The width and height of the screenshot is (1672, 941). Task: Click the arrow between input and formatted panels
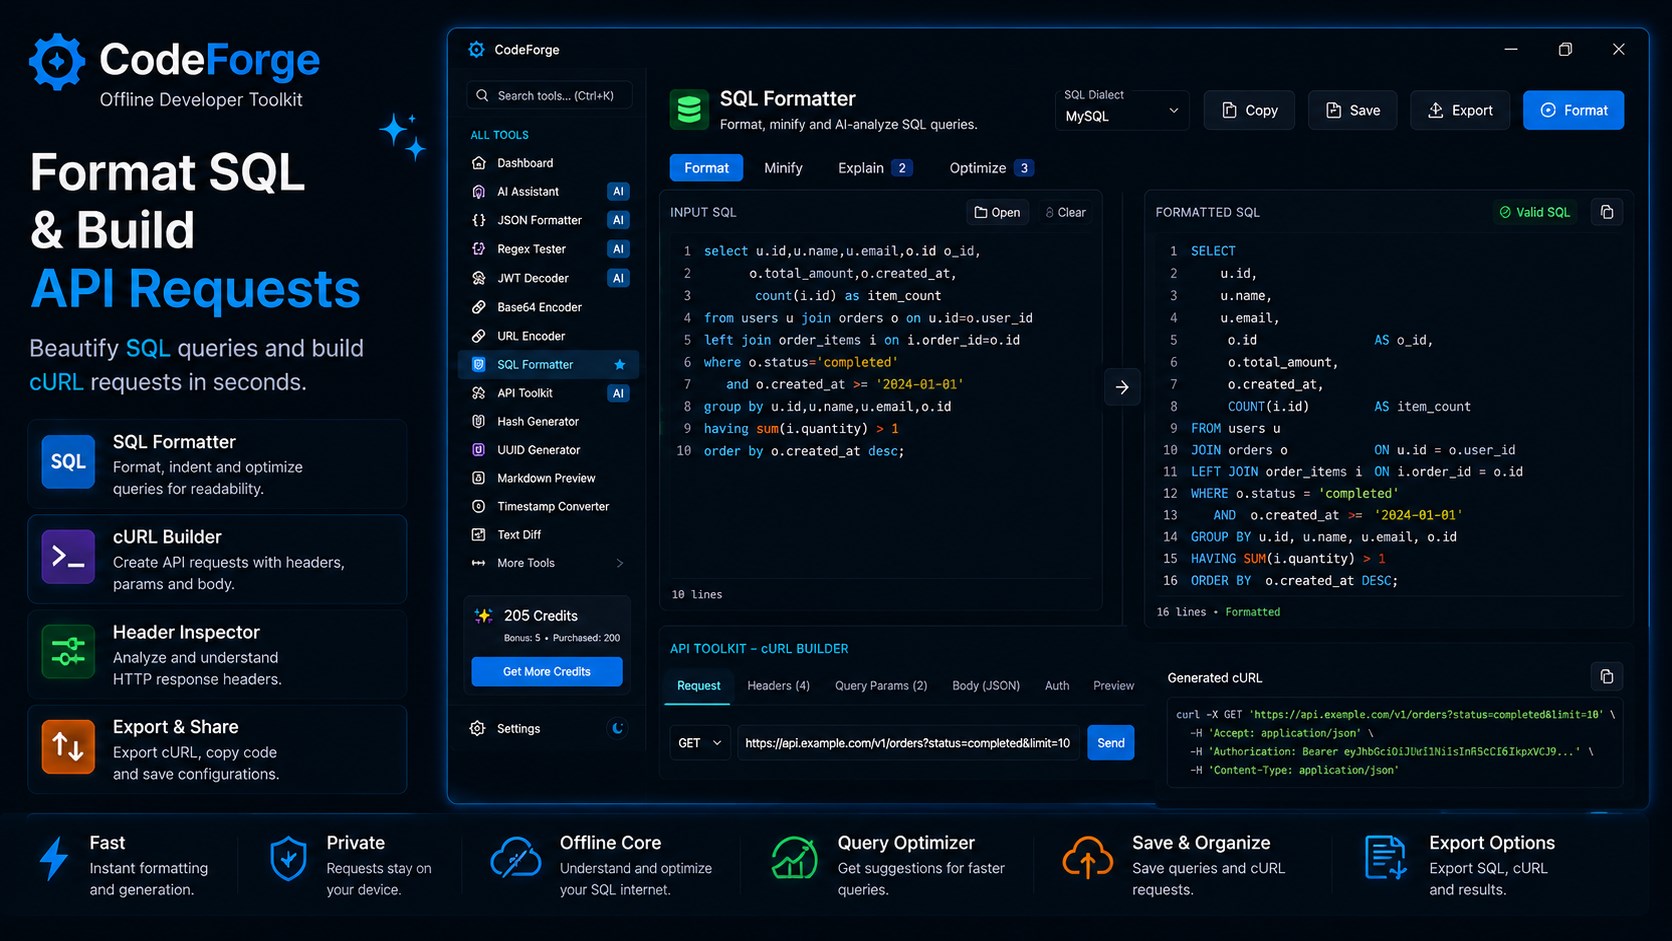click(1122, 387)
